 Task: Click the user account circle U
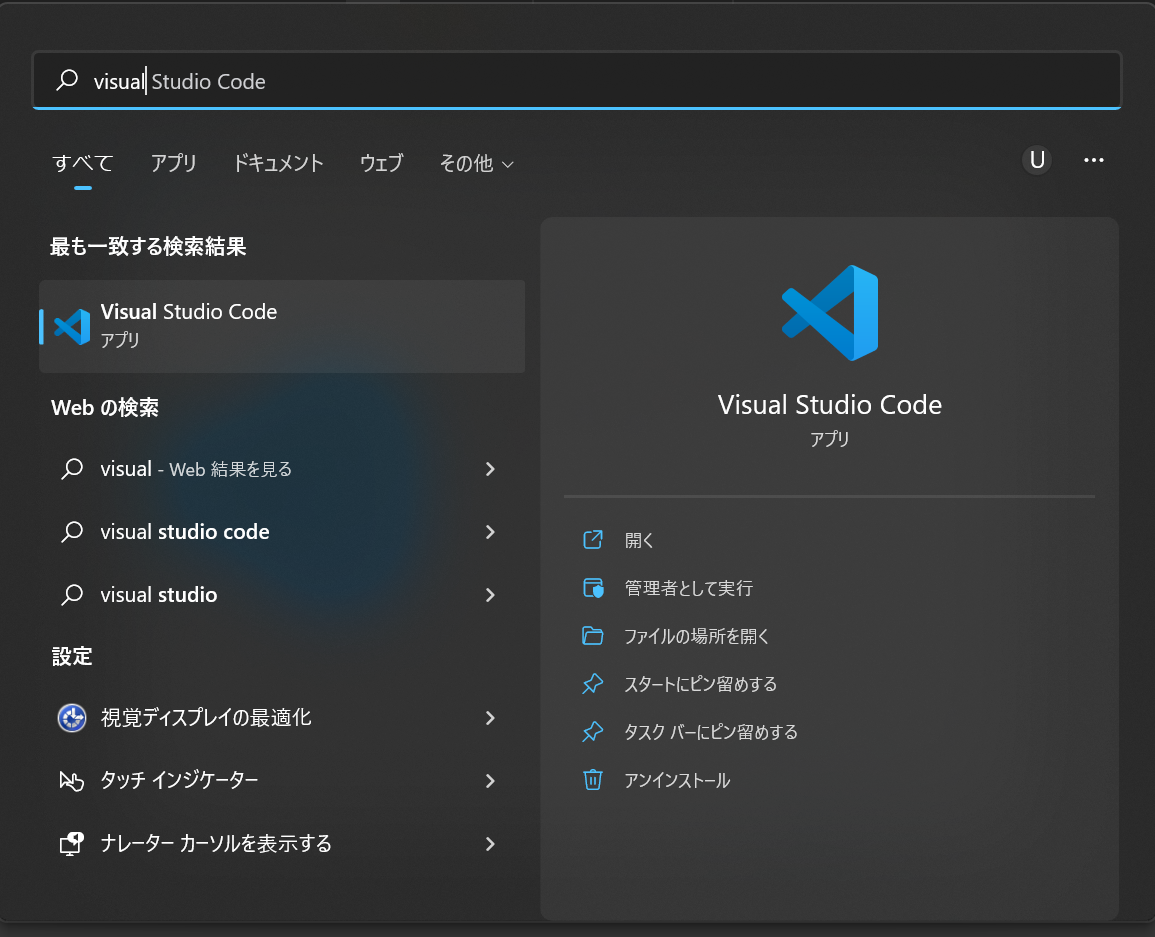[x=1036, y=160]
